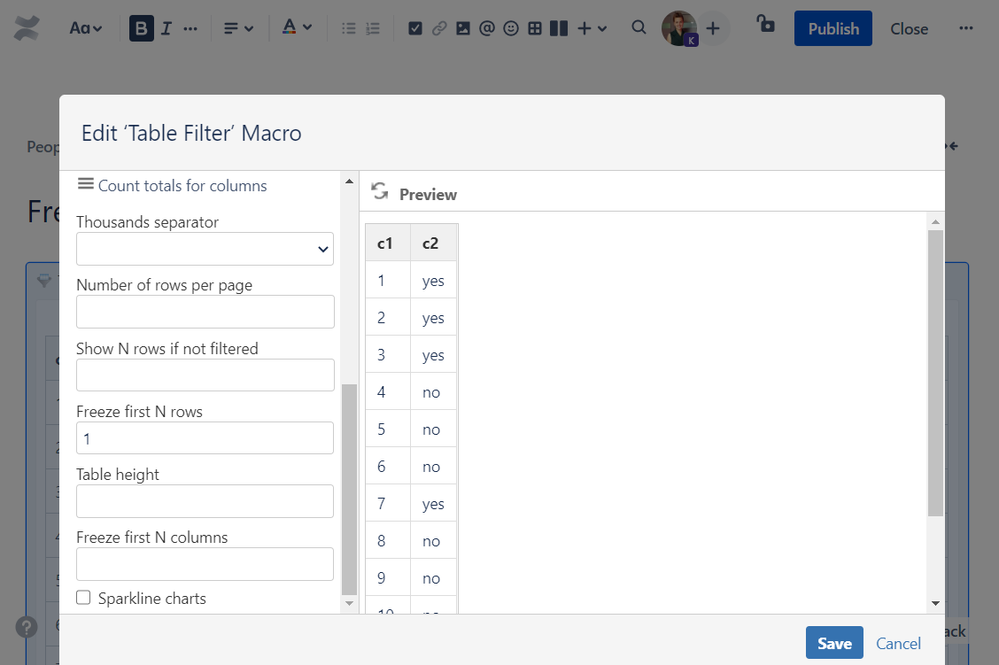999x665 pixels.
Task: Click Number of rows per page field
Action: click(205, 312)
